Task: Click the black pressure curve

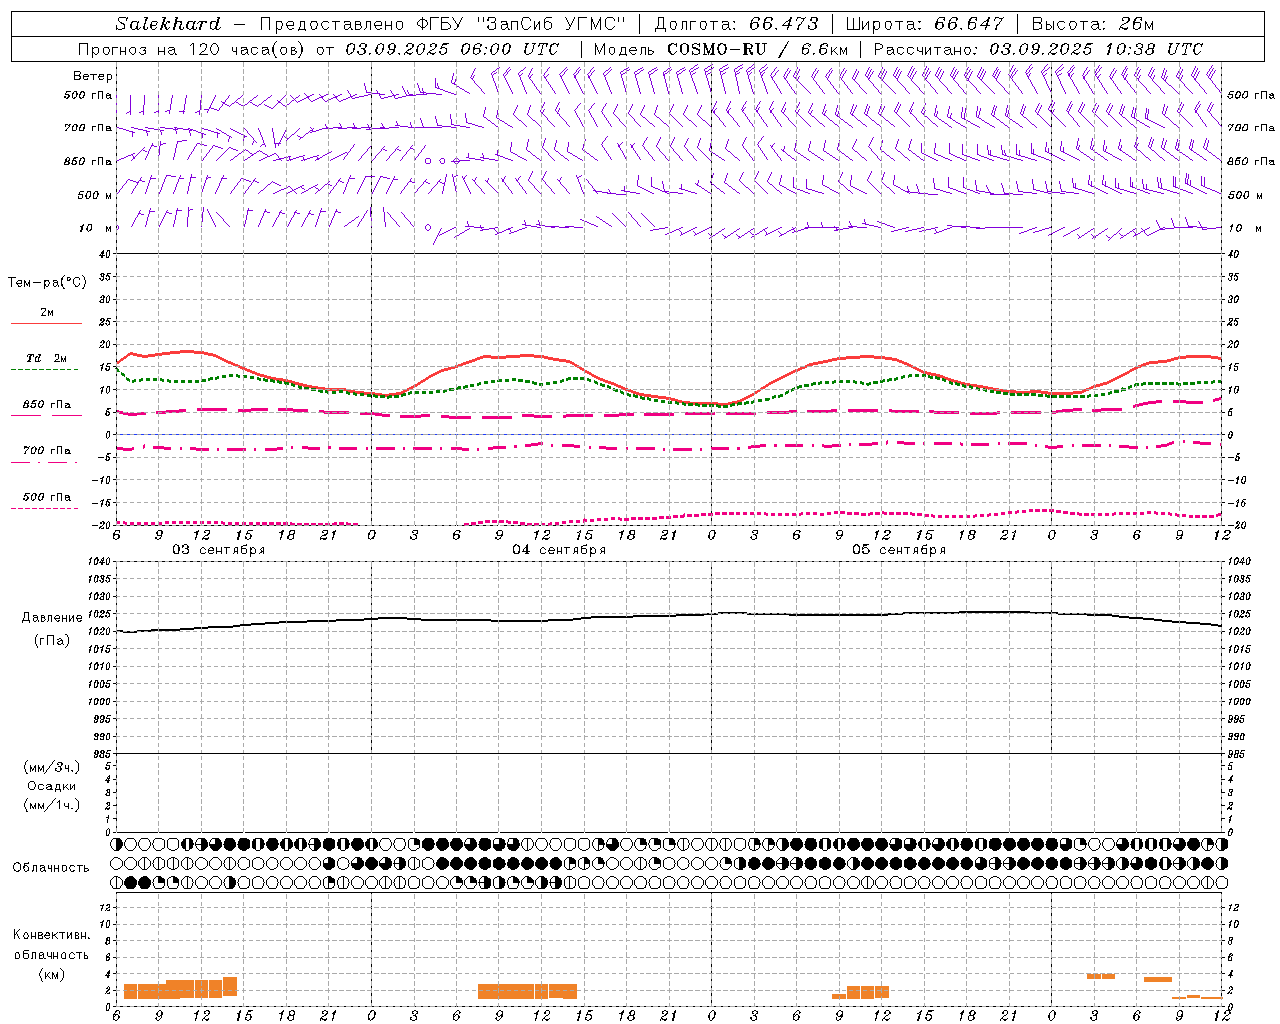Action: pos(670,620)
